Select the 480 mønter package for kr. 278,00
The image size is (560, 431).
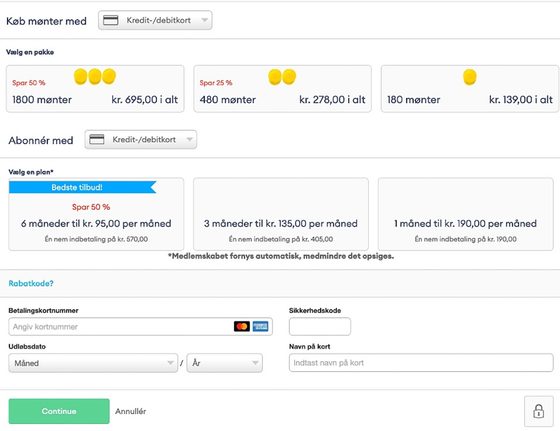pyautogui.click(x=282, y=89)
